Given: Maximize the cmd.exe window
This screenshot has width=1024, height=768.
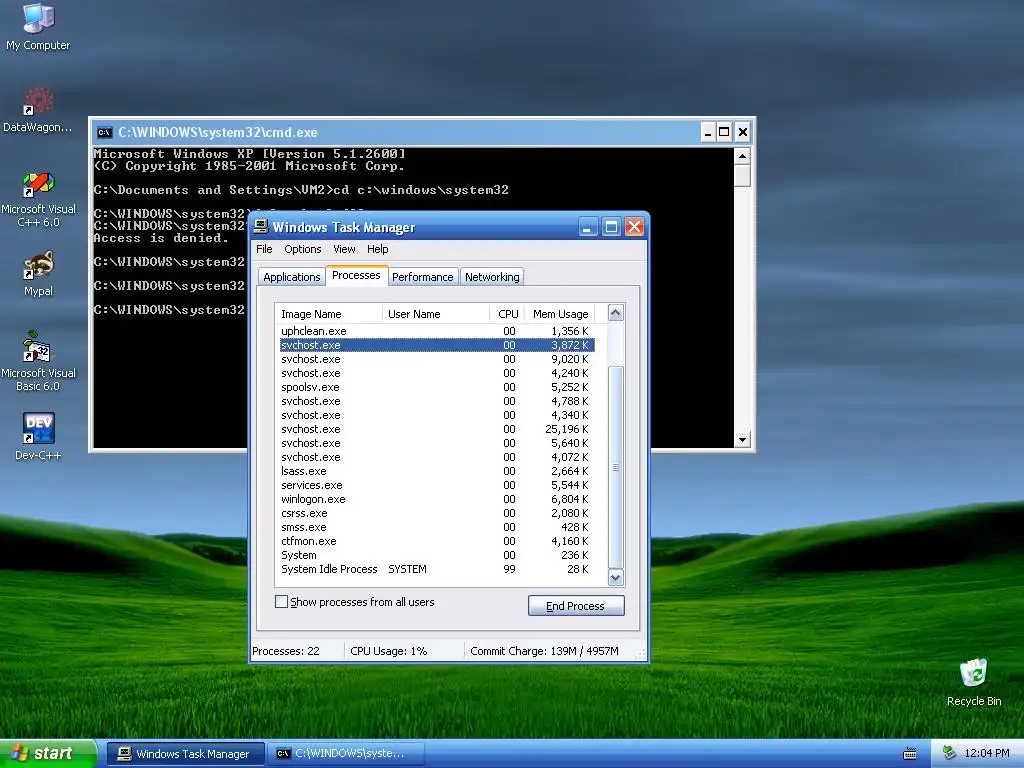Looking at the screenshot, I should 724,133.
